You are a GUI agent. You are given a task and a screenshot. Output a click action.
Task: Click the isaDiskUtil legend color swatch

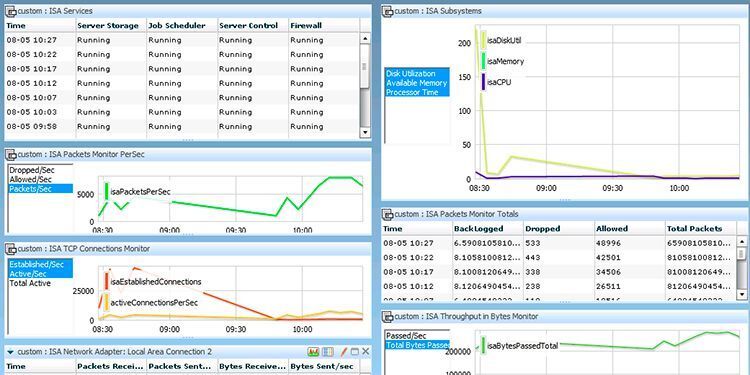484,41
